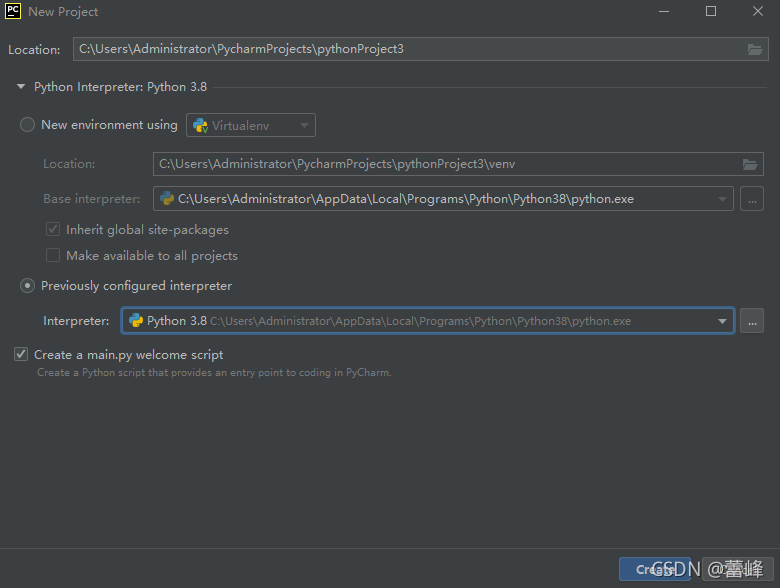This screenshot has width=780, height=588.
Task: Toggle Inherit global site-packages checkbox
Action: pyautogui.click(x=53, y=229)
